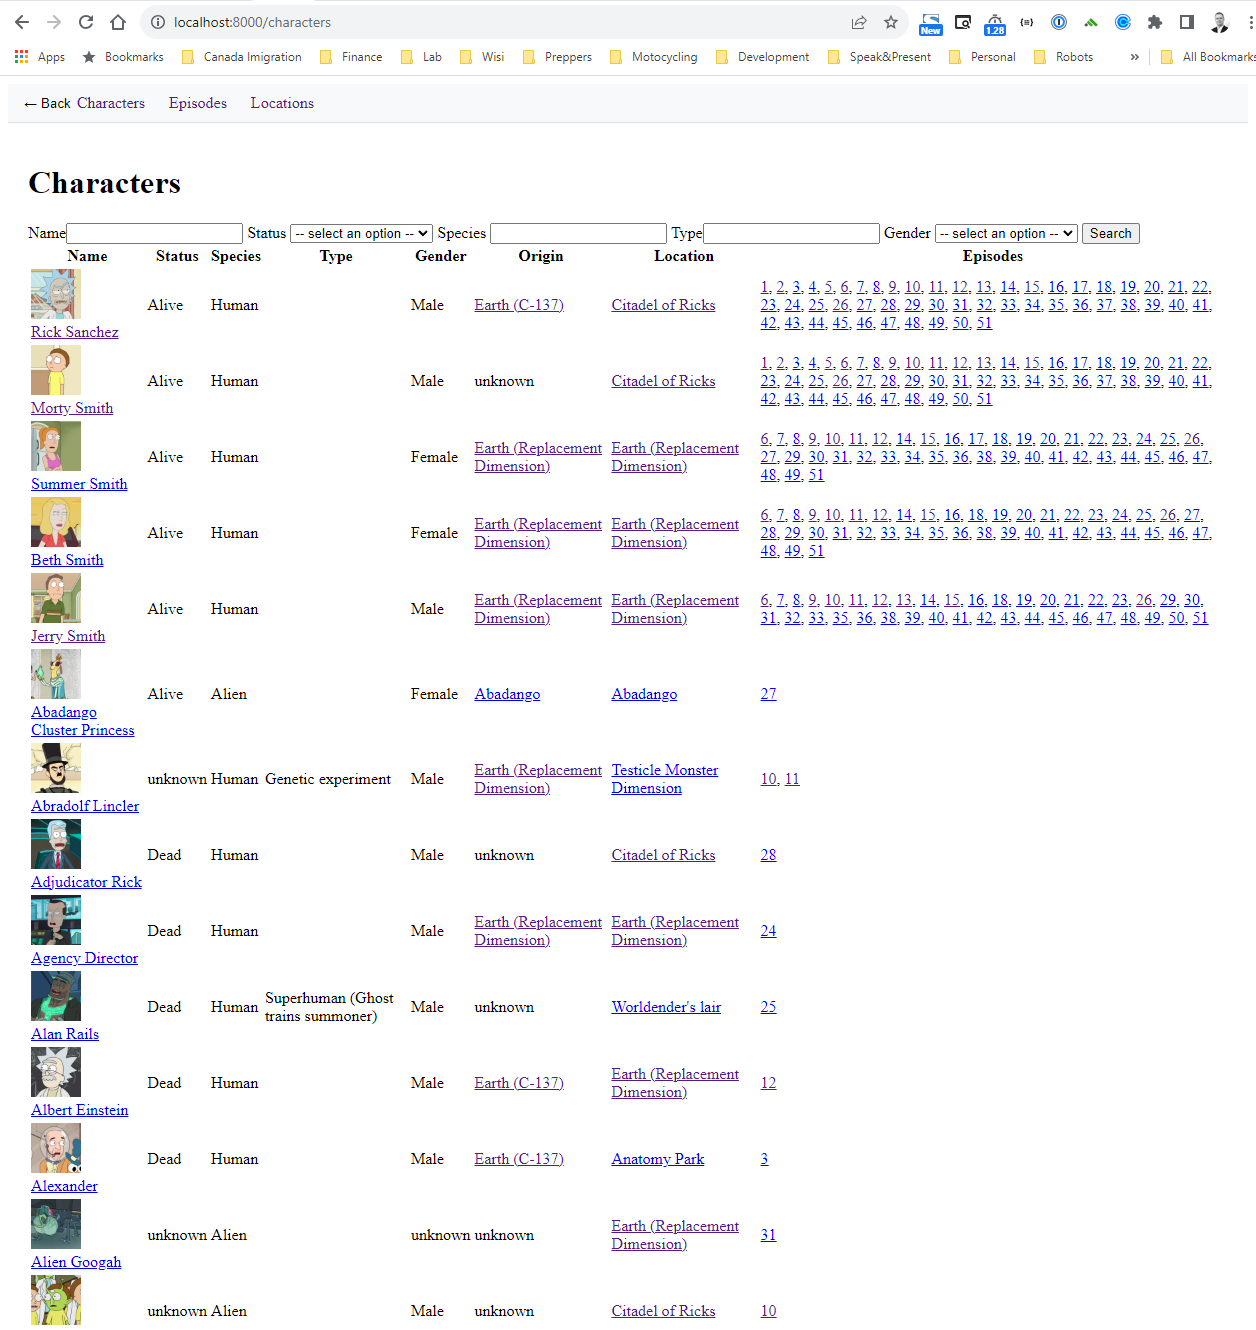Click the Search button
This screenshot has height=1330, width=1256.
pos(1110,233)
